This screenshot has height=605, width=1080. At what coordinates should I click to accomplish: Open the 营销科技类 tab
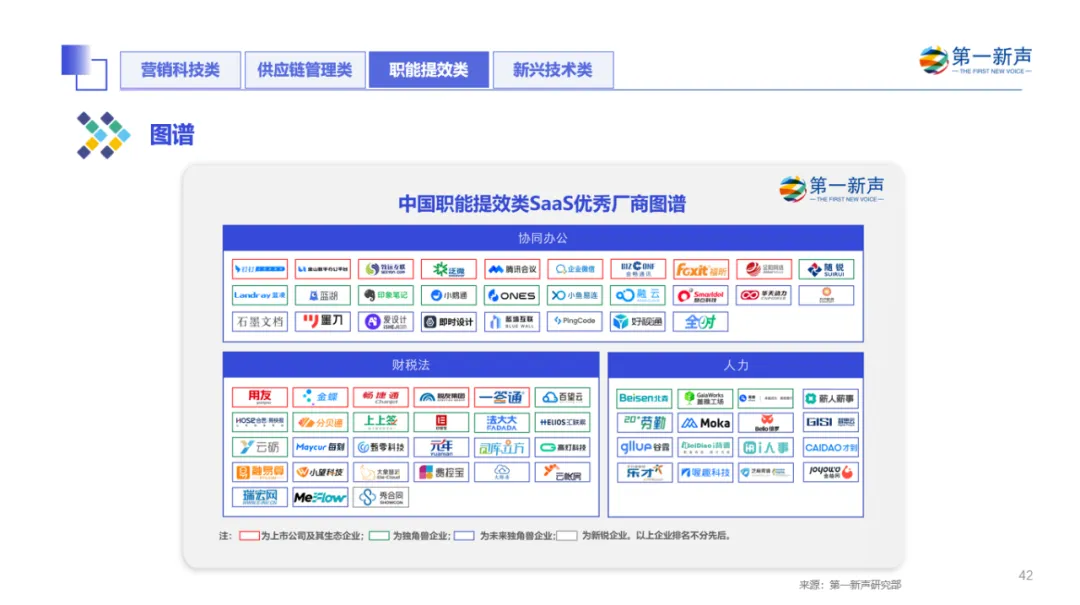pyautogui.click(x=180, y=70)
